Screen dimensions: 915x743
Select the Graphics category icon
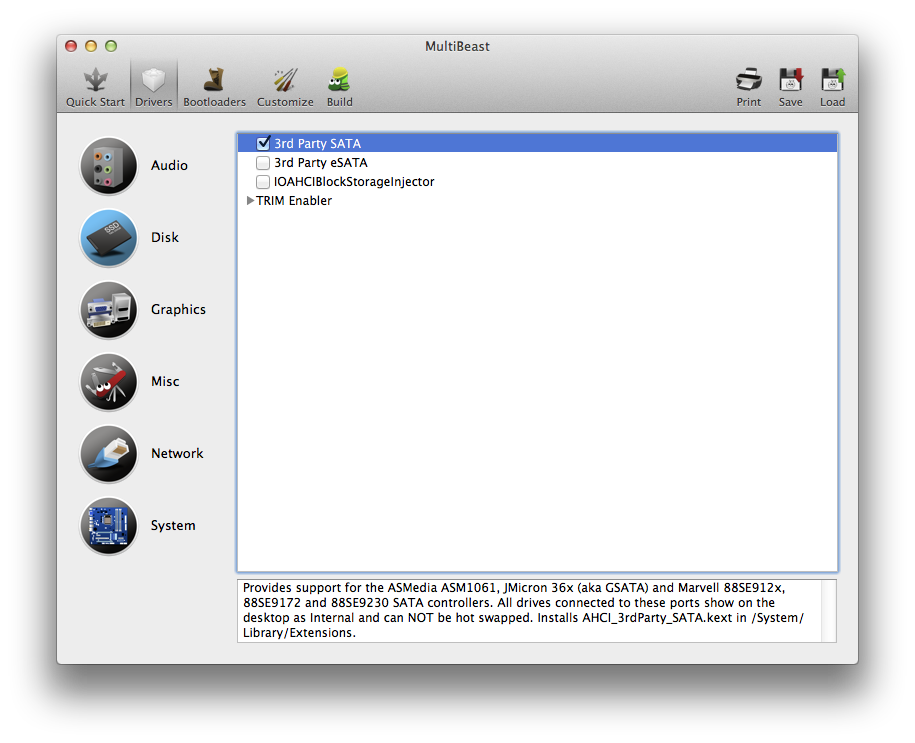point(109,310)
